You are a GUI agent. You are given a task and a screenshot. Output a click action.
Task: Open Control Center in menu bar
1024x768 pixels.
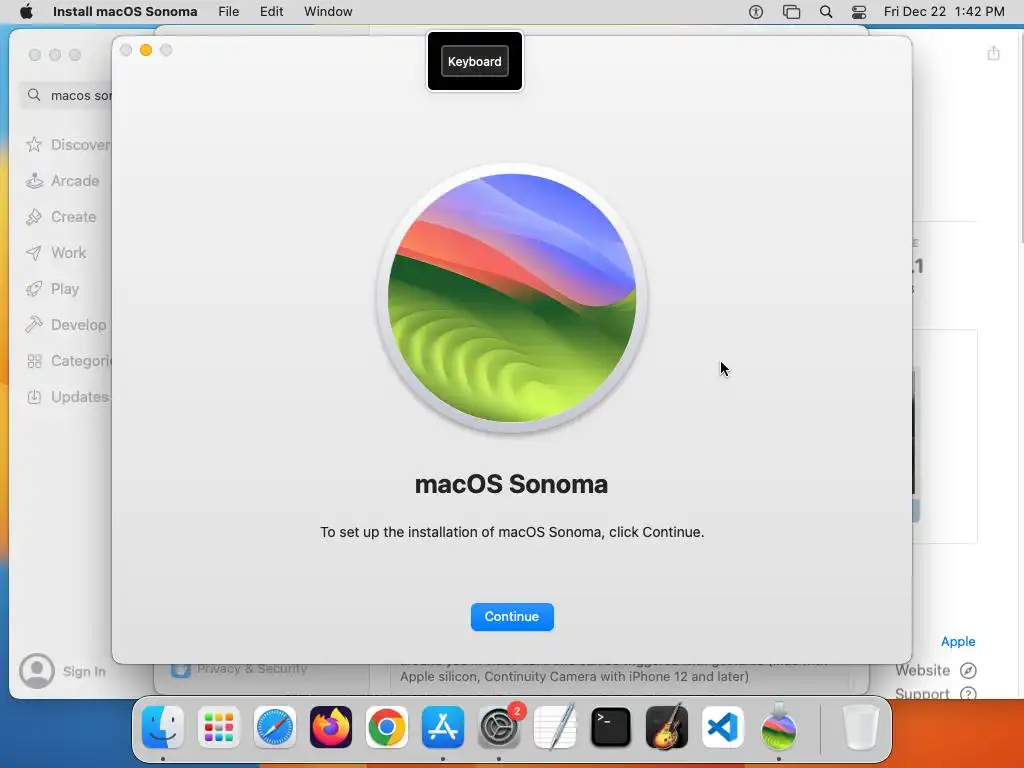[x=859, y=12]
